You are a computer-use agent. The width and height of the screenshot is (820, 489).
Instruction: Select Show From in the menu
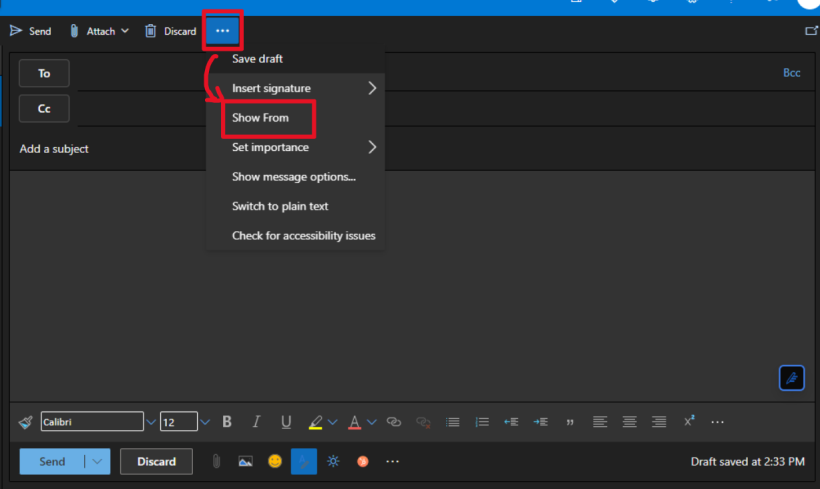(261, 118)
